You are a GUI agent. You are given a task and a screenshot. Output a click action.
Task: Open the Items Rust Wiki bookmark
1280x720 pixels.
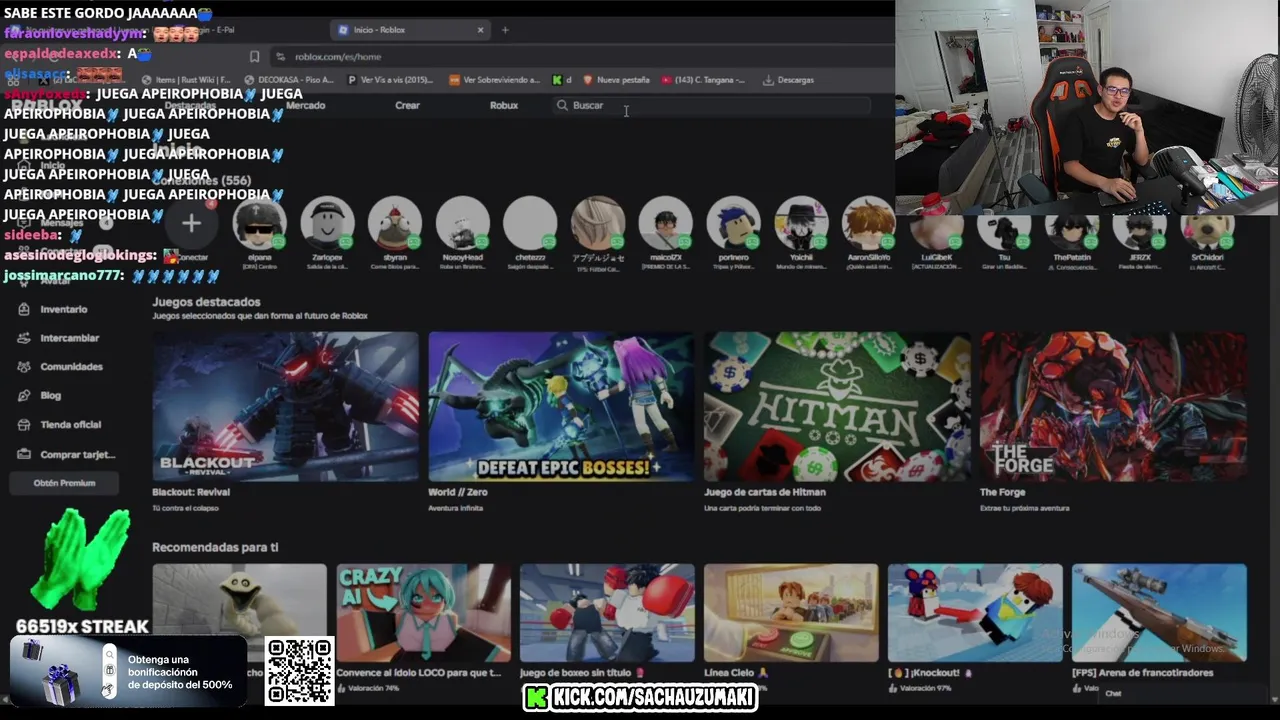pyautogui.click(x=186, y=80)
